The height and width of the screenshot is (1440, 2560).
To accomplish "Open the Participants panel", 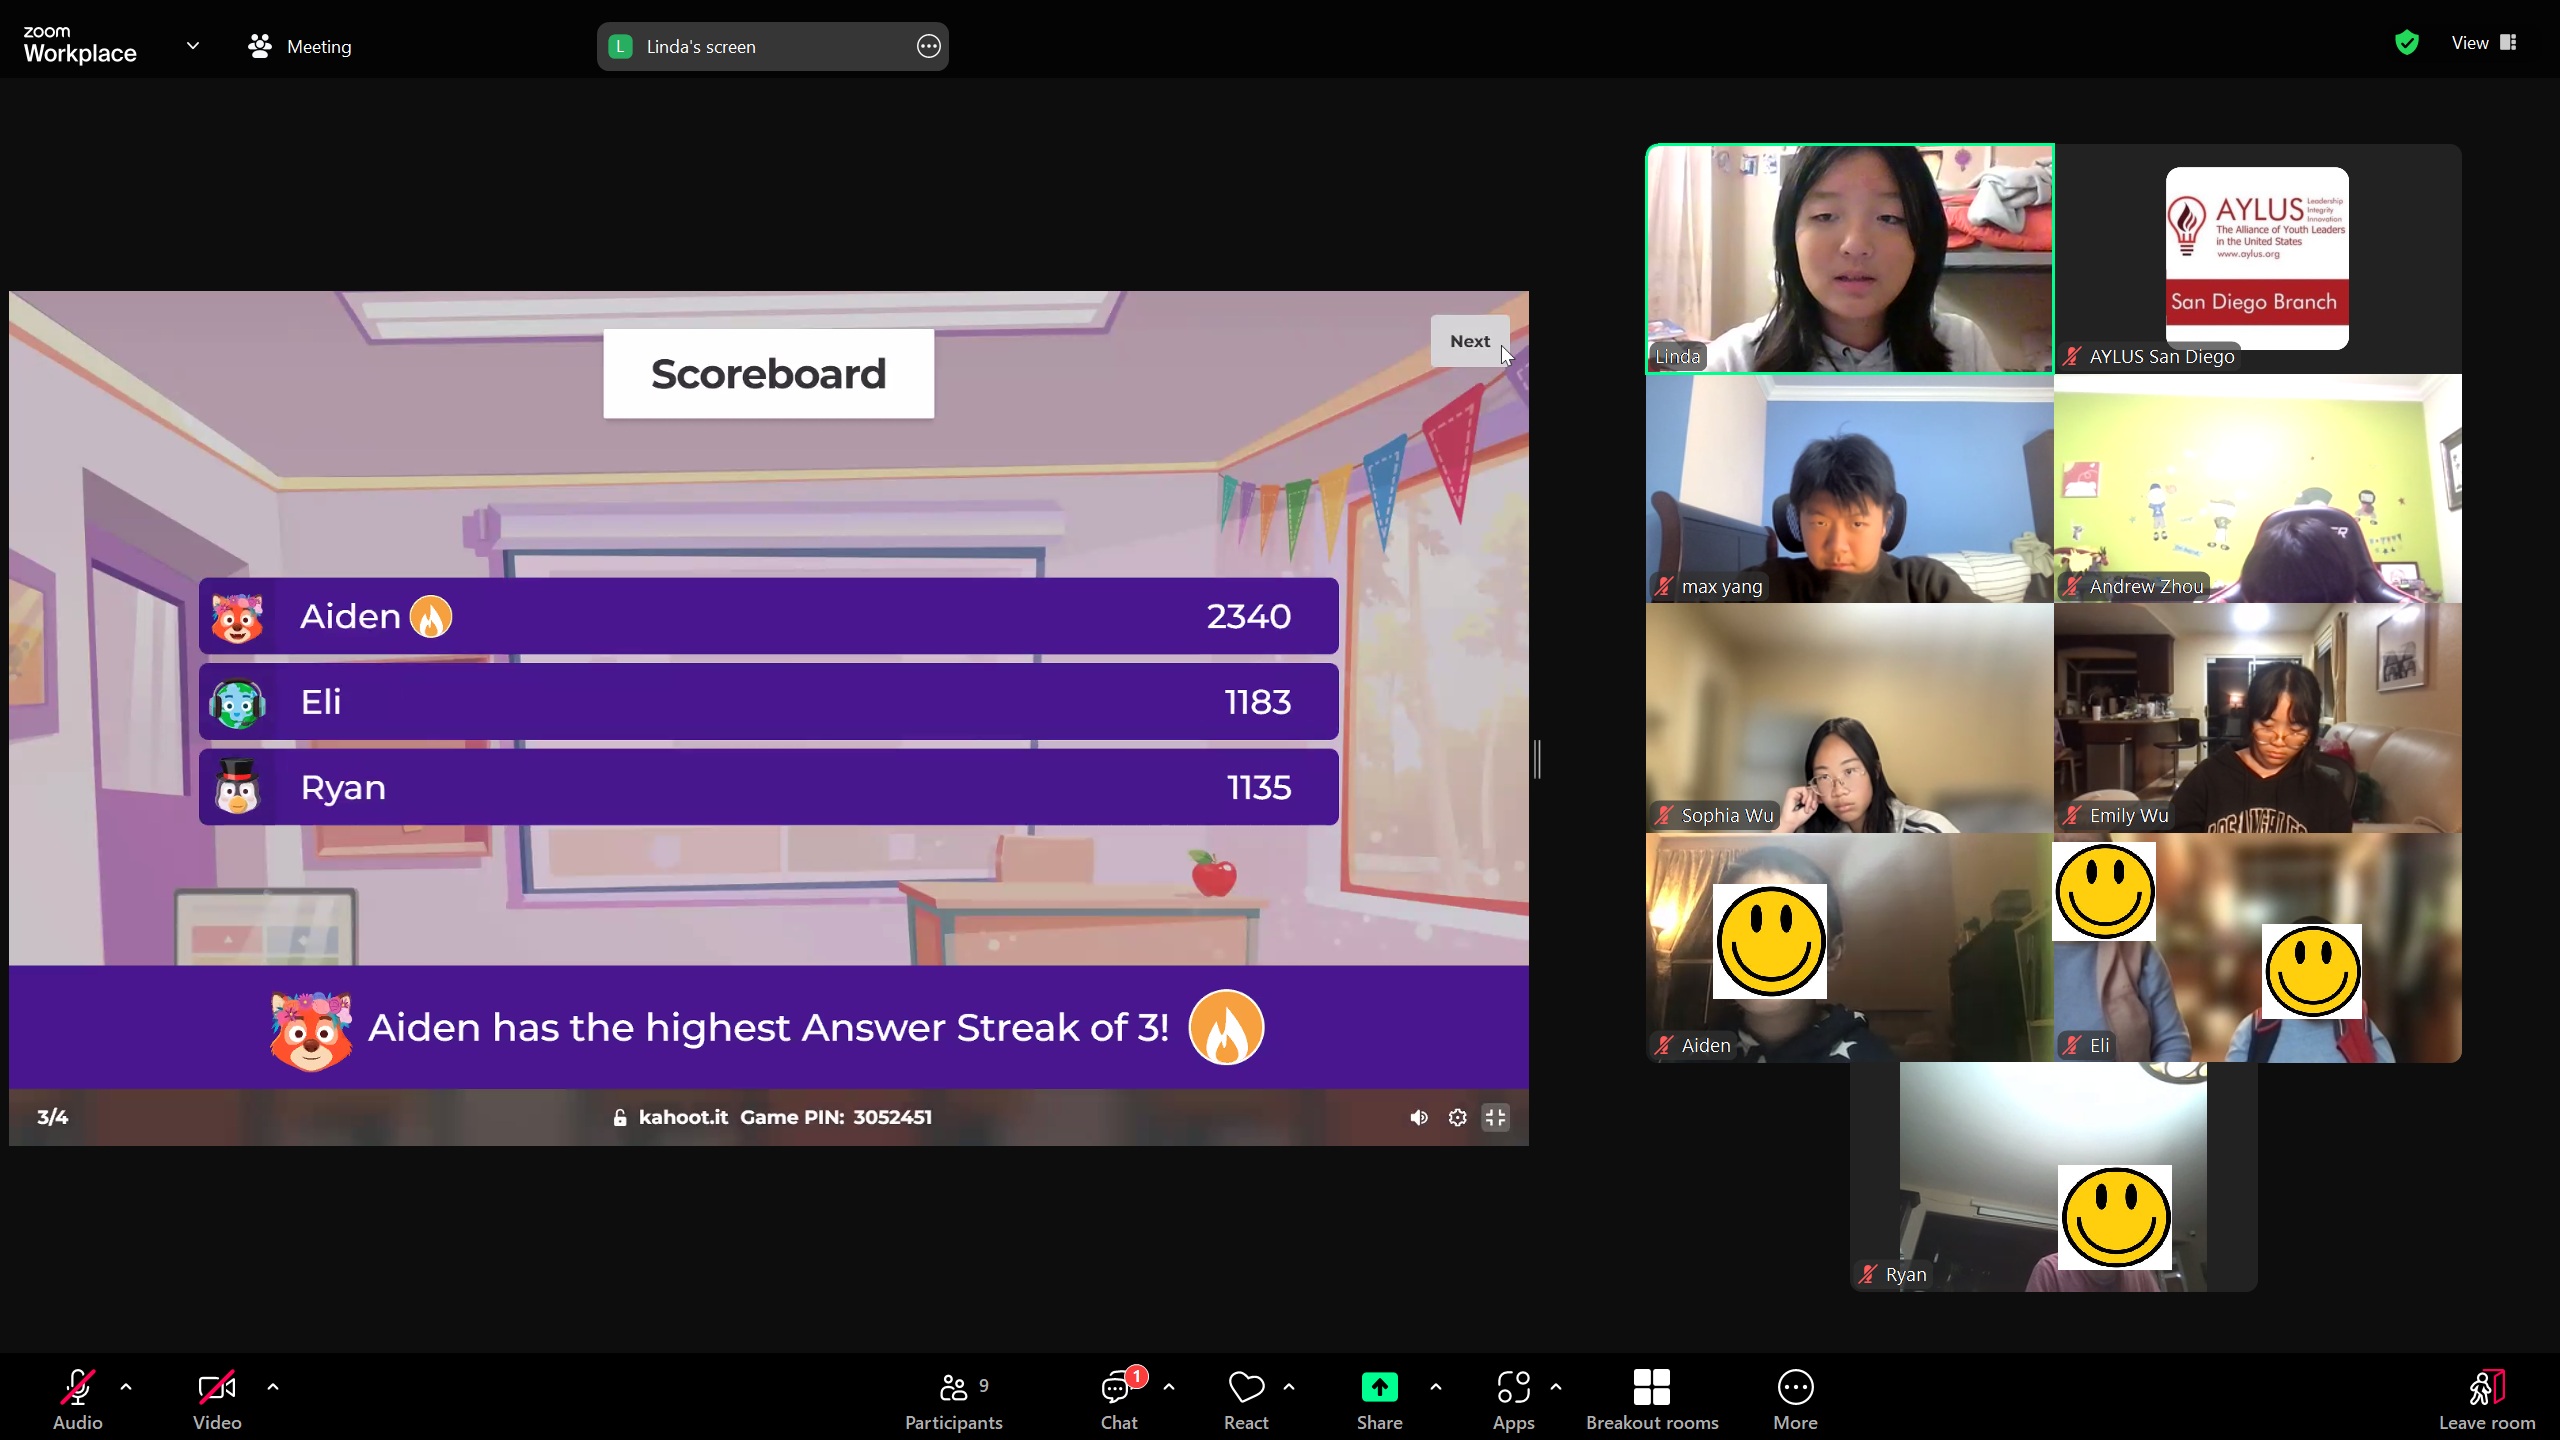I will tap(954, 1400).
